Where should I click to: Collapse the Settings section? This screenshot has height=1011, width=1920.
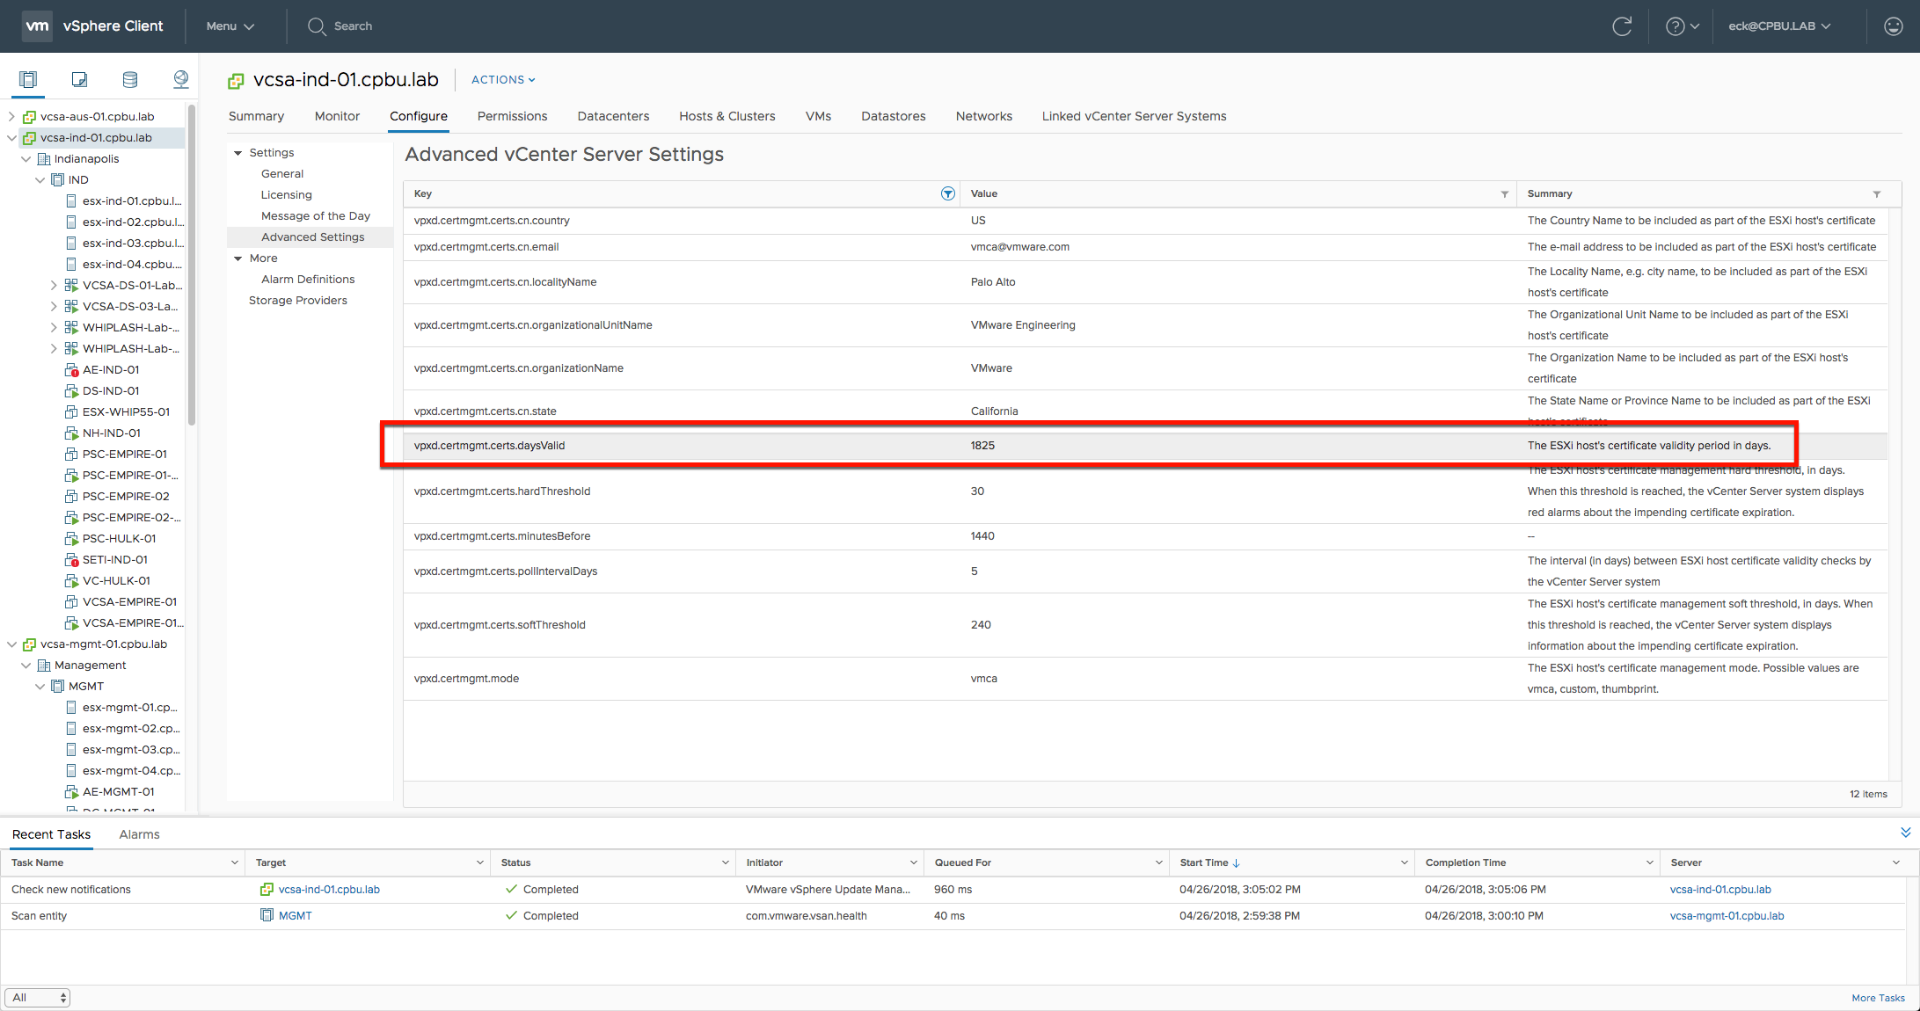[x=238, y=153]
